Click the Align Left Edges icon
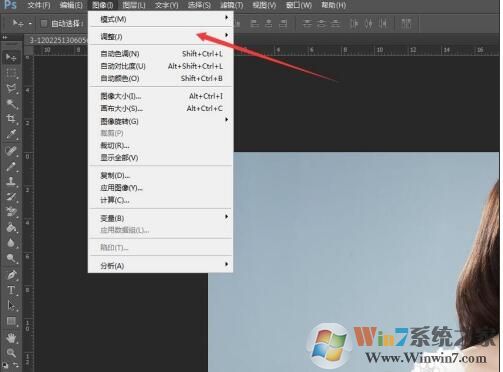This screenshot has height=372, width=503. tap(255, 23)
